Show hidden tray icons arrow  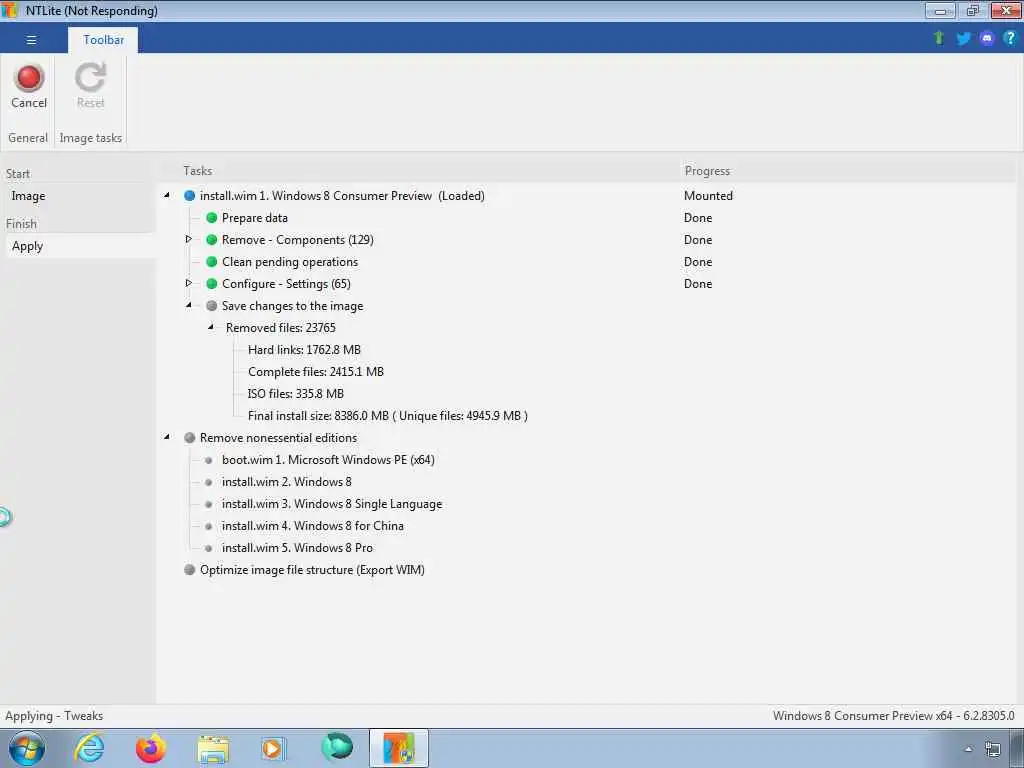coord(968,749)
